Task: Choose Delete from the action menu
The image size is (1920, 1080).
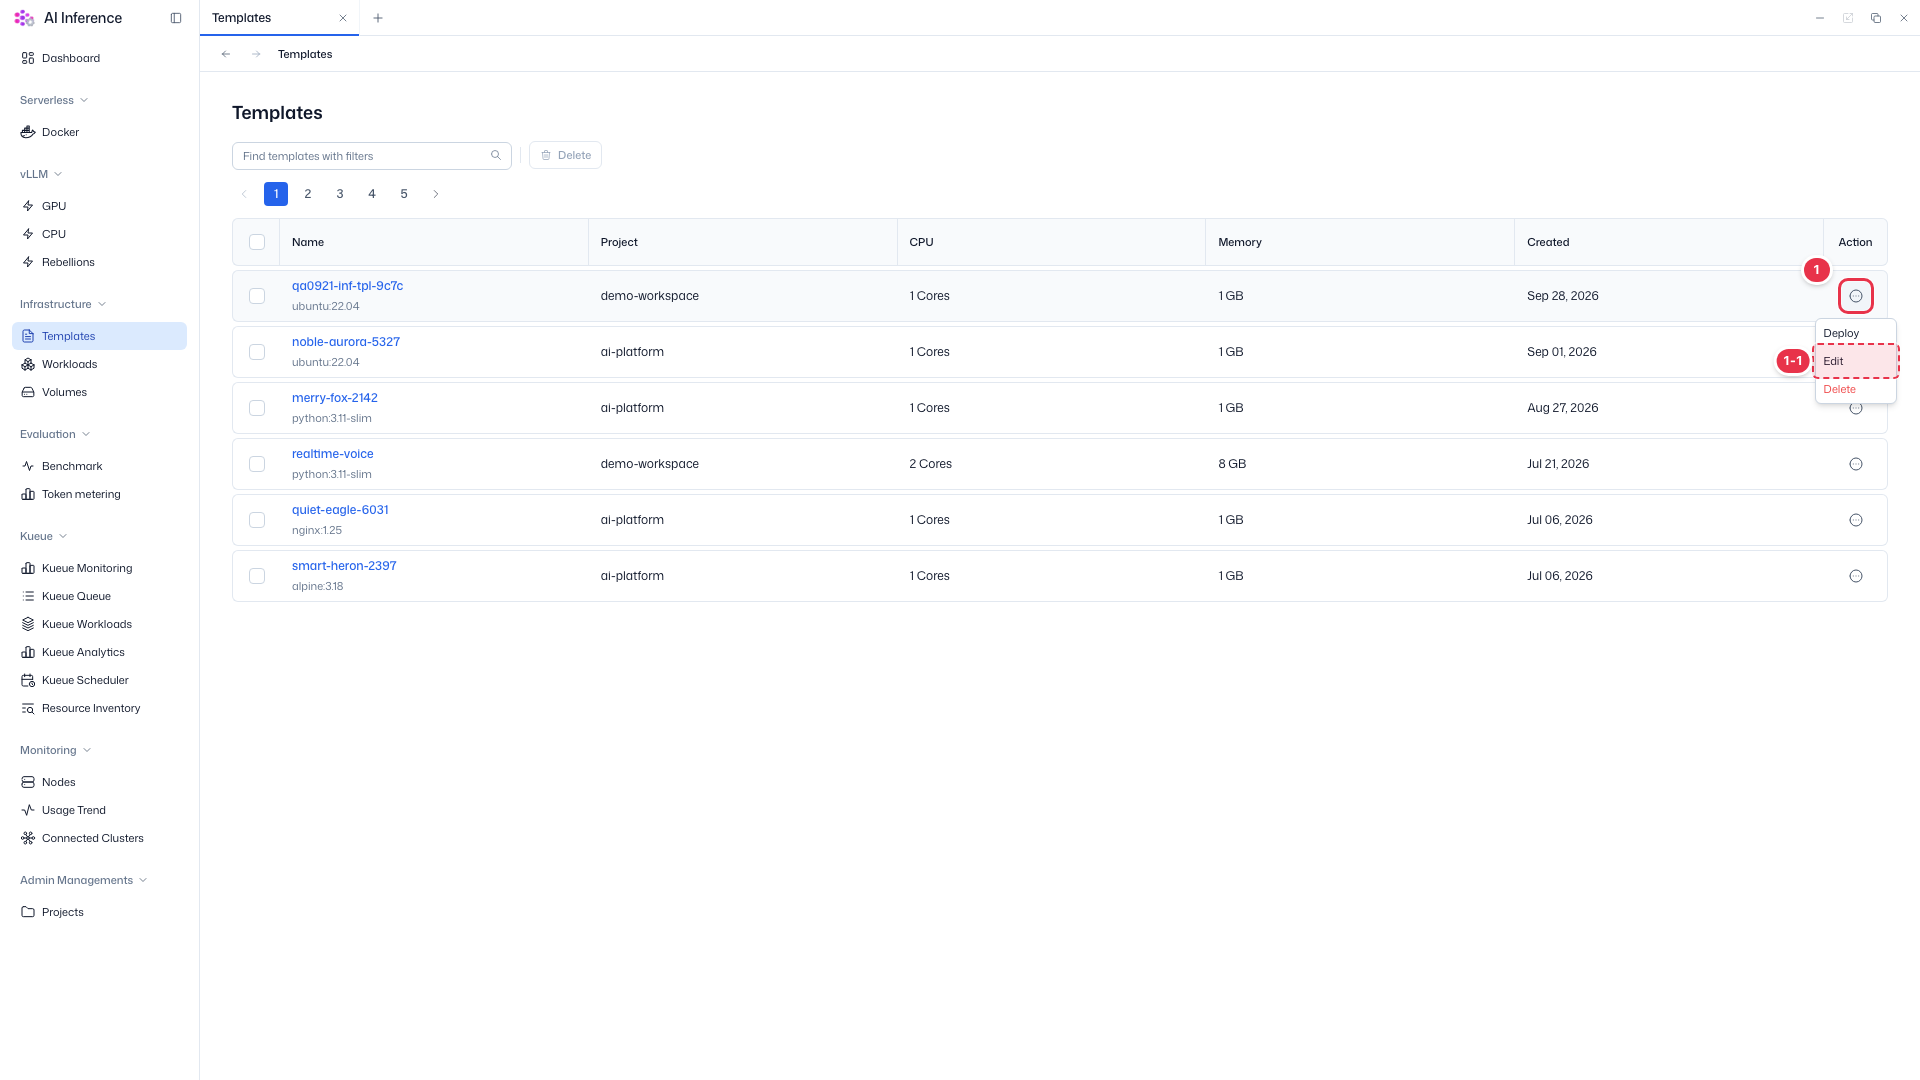Action: pyautogui.click(x=1855, y=389)
